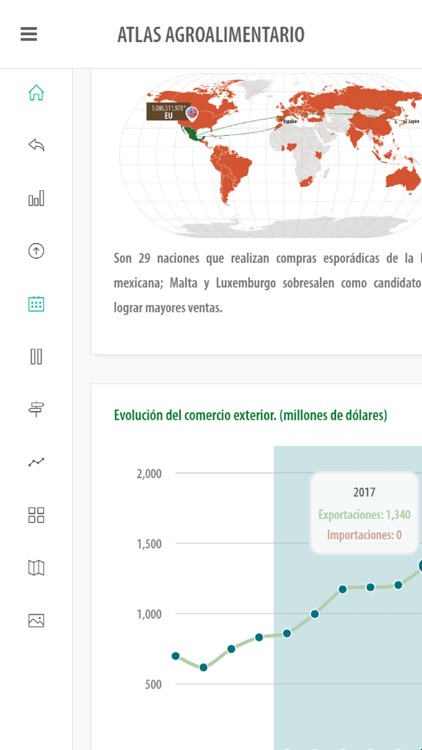The image size is (422, 750).
Task: Click the first data point of the line chart
Action: click(x=176, y=656)
